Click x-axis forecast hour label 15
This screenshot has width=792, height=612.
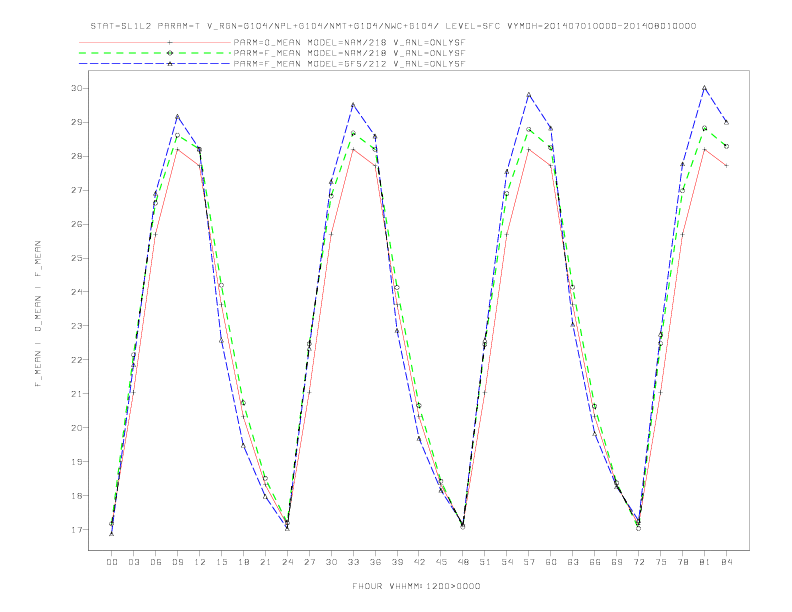click(221, 562)
